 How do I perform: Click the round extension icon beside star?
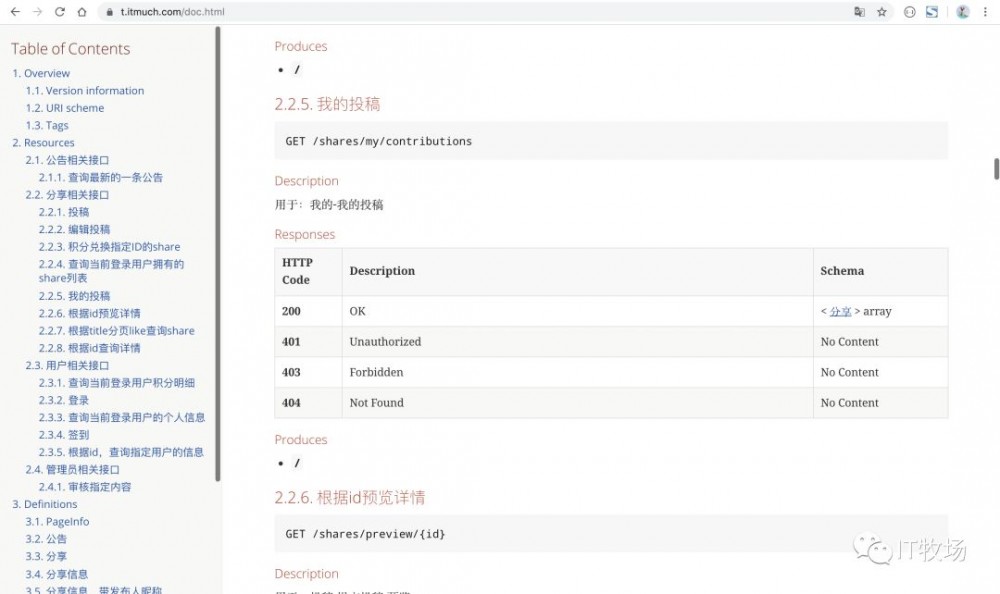click(909, 11)
